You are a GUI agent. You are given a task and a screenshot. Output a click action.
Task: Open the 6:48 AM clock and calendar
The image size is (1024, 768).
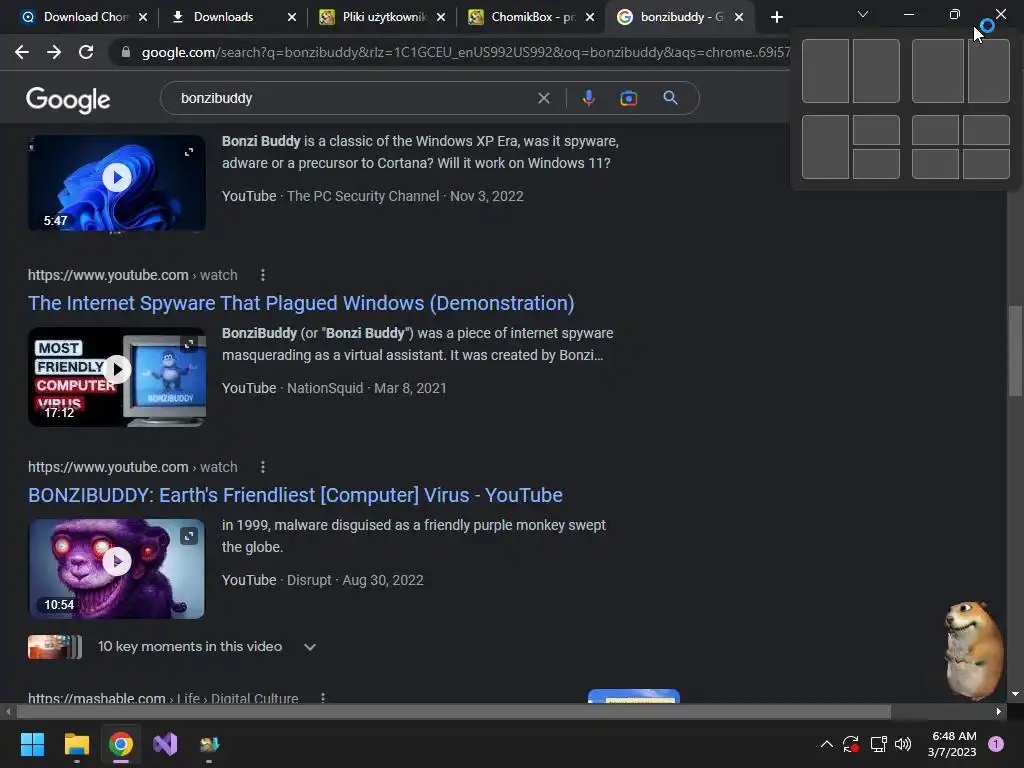(x=953, y=744)
